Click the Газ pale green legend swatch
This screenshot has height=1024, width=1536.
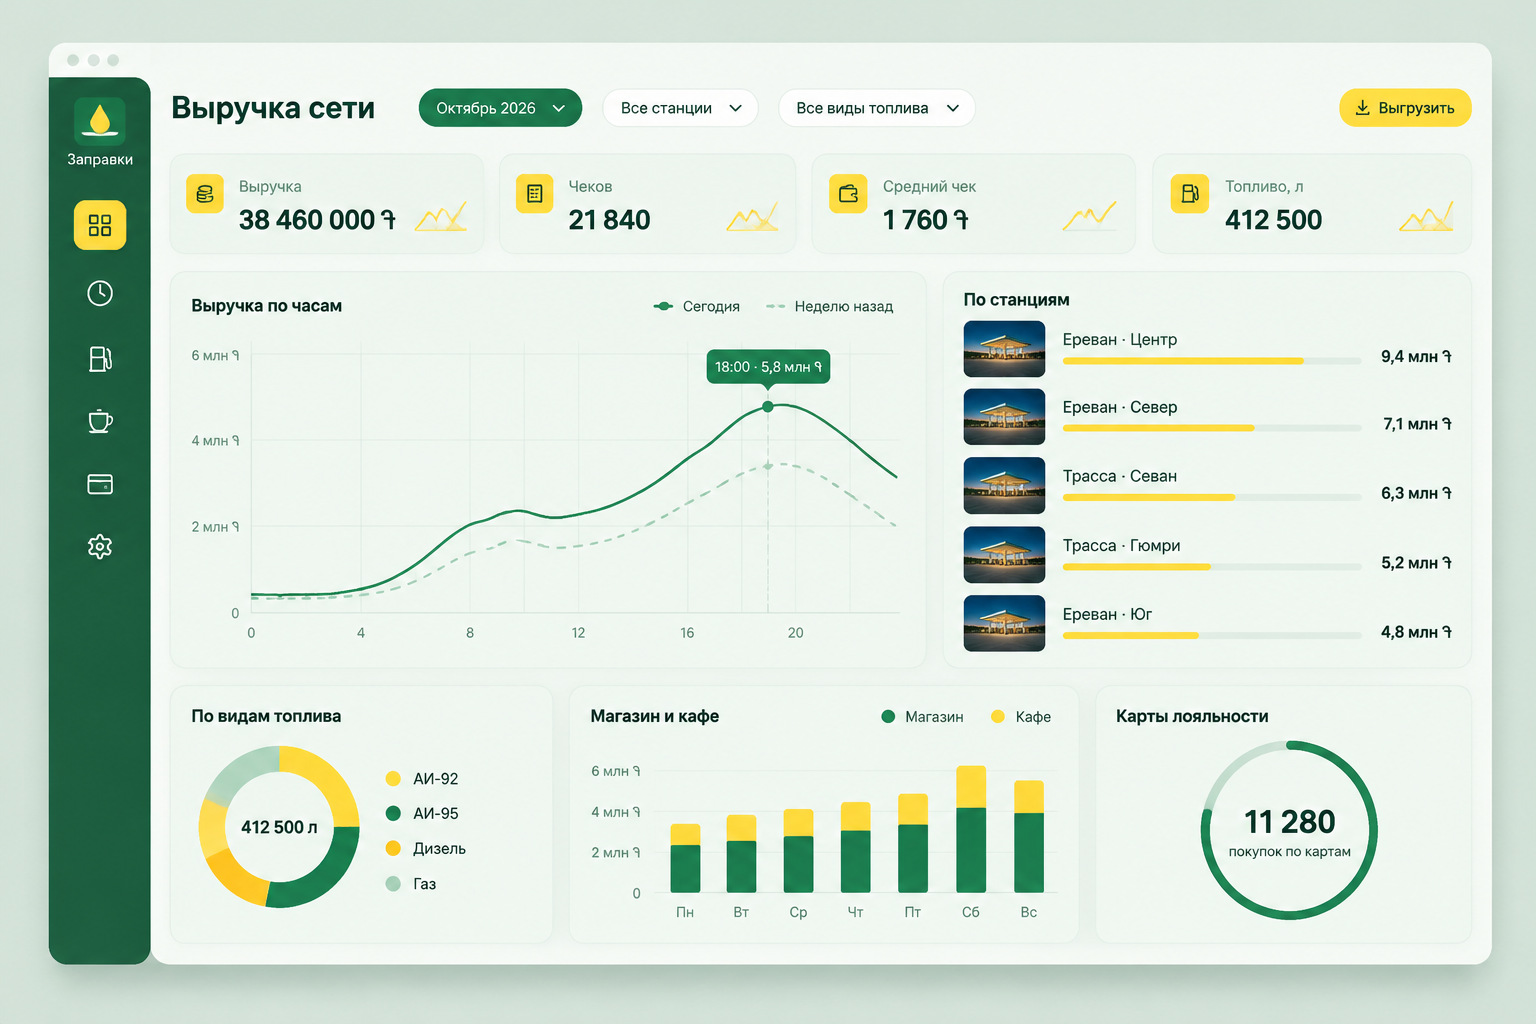click(x=393, y=884)
